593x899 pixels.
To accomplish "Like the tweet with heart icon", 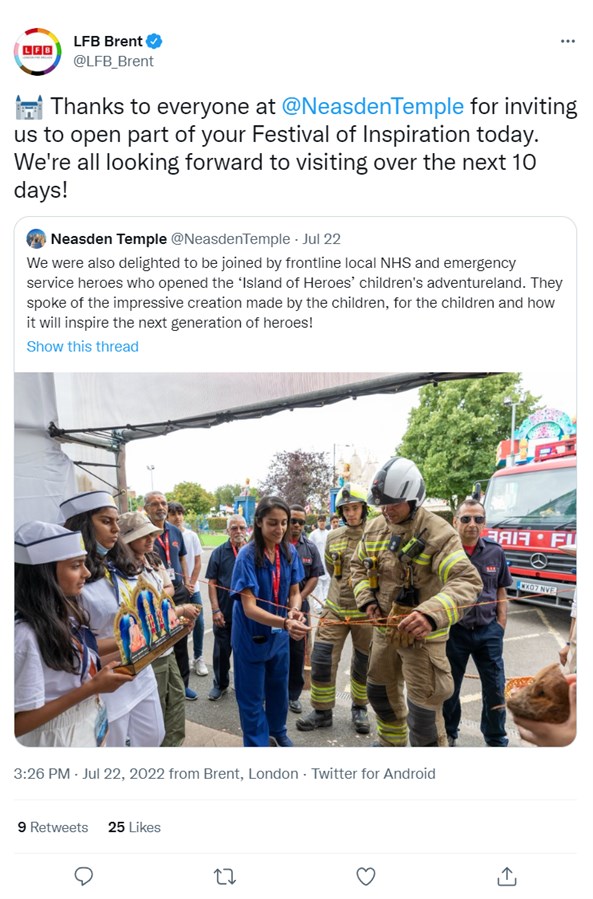I will coord(366,876).
